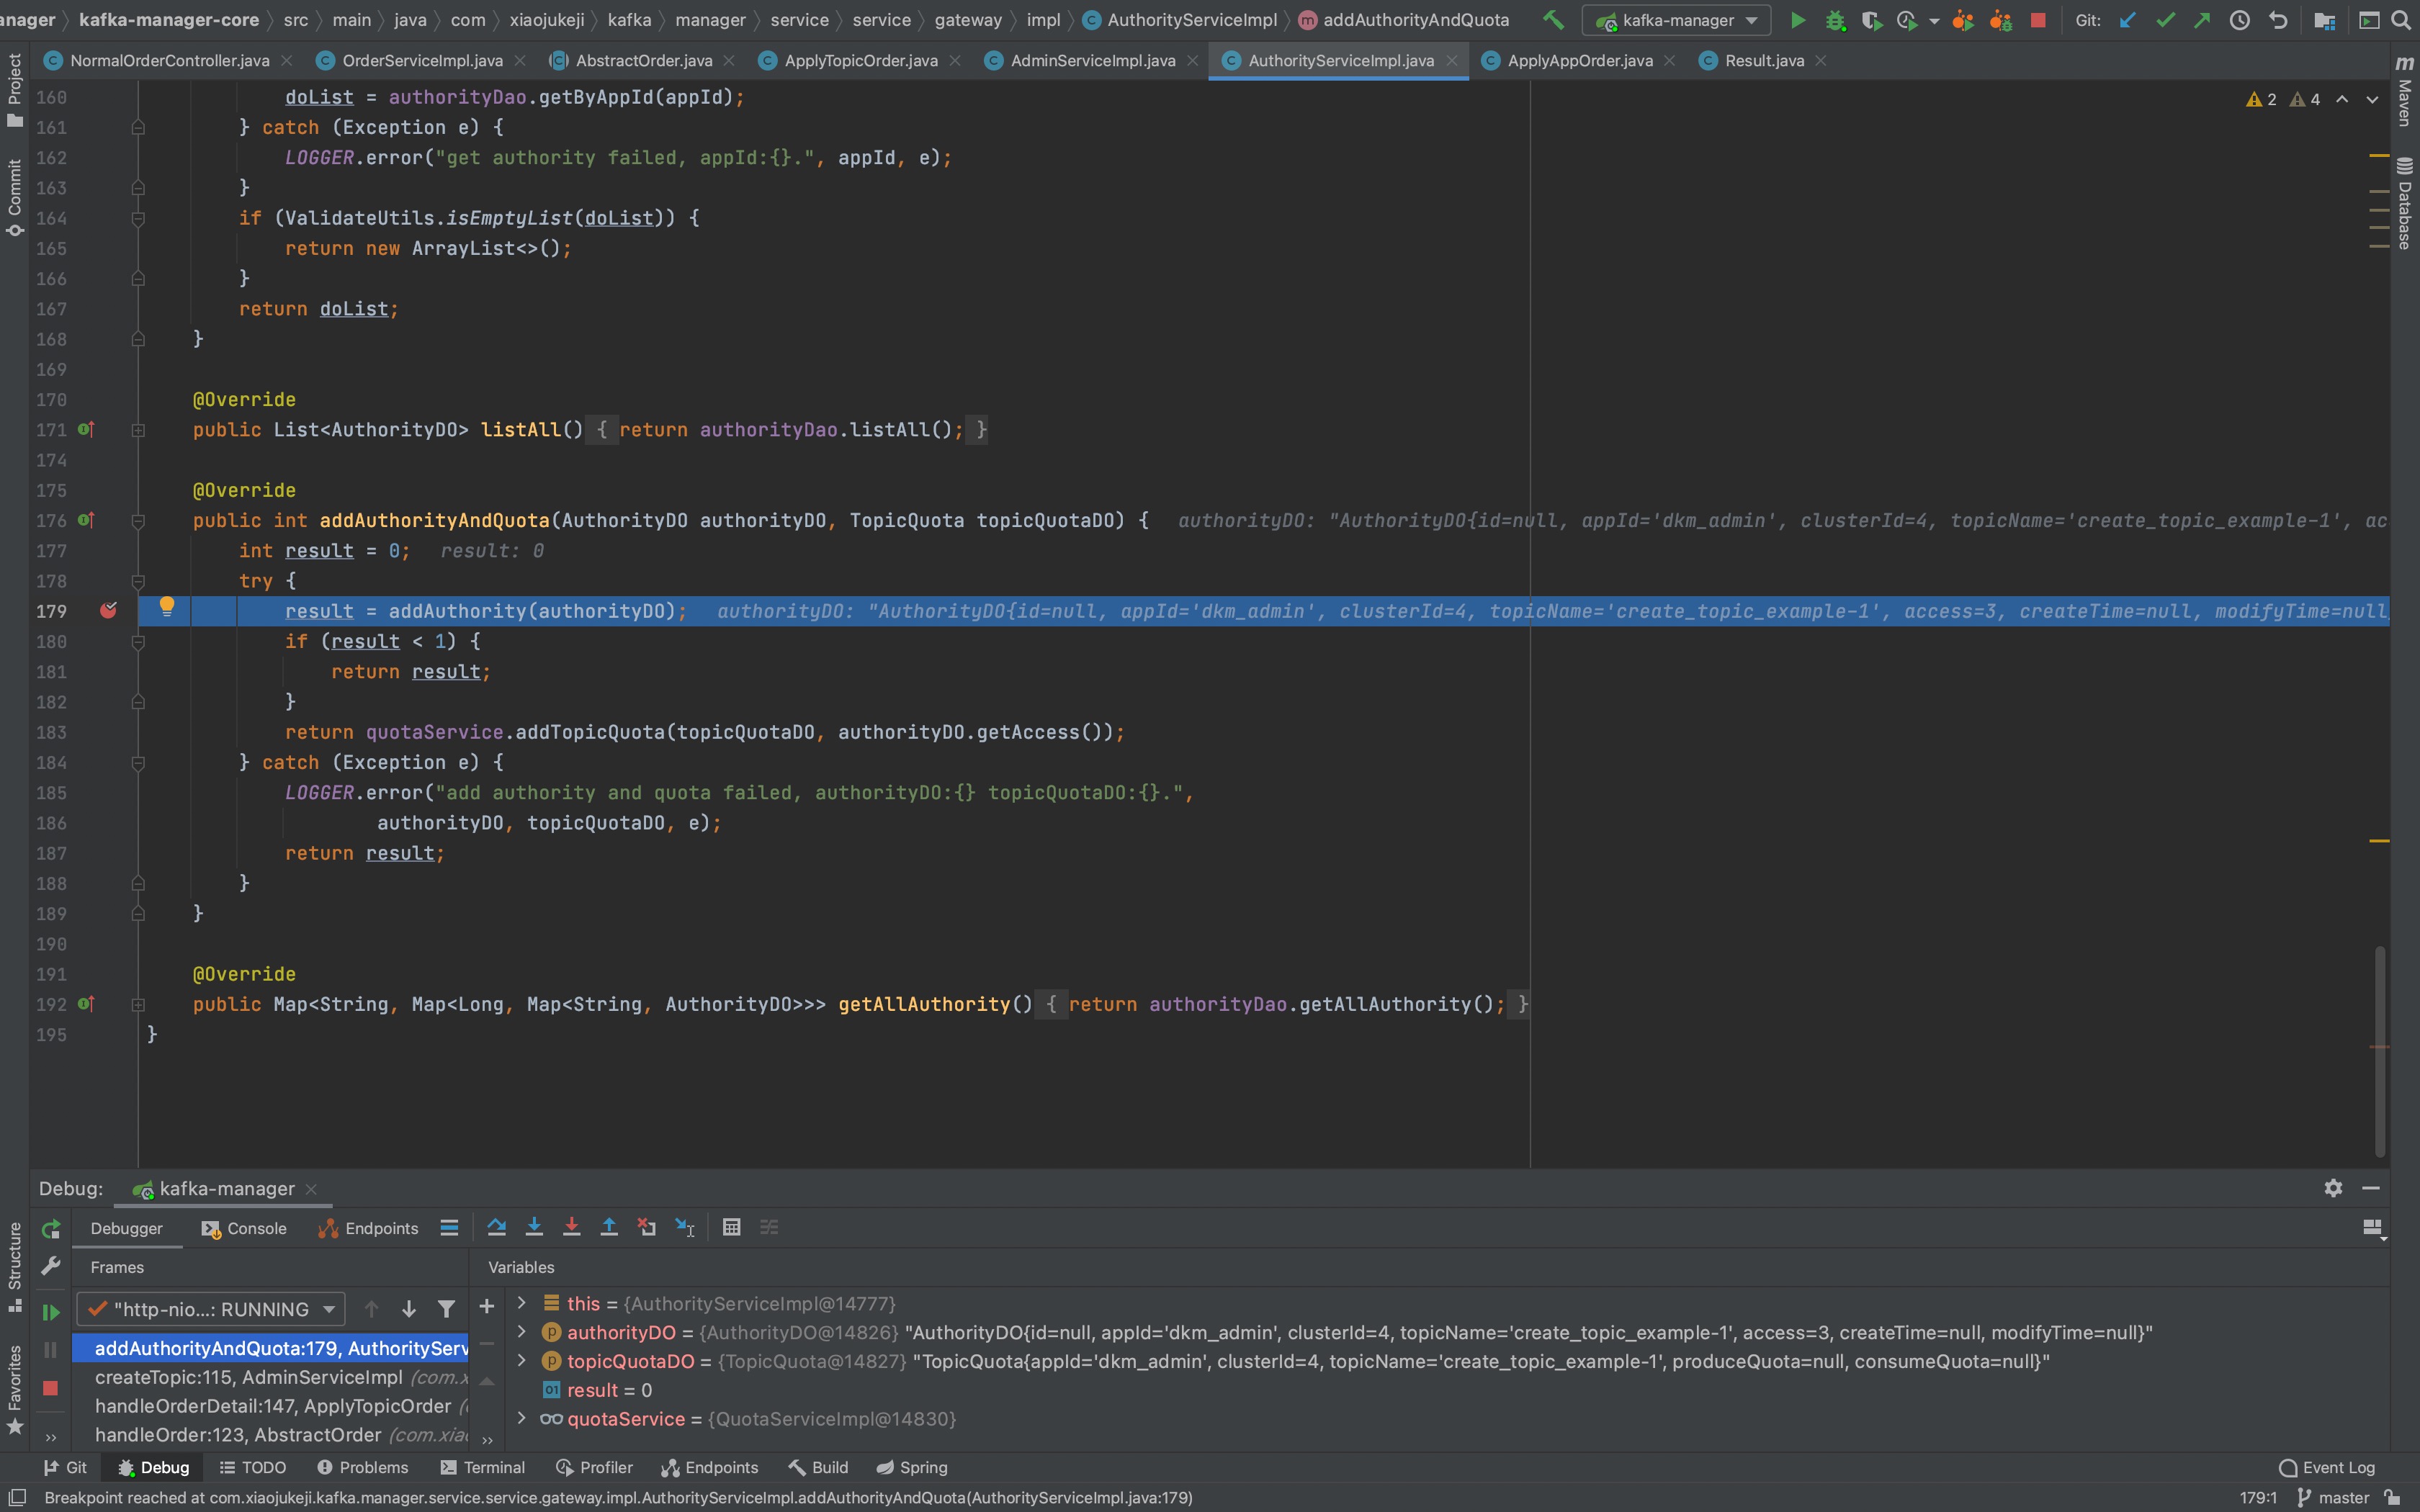Screen dimensions: 2420x1512
Task: Enable the frames filter funnel
Action: (x=447, y=1308)
